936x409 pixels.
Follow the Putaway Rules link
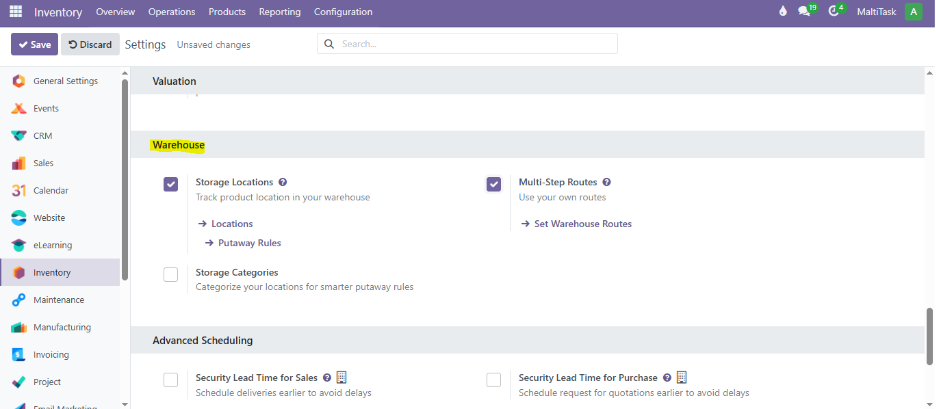coord(249,243)
